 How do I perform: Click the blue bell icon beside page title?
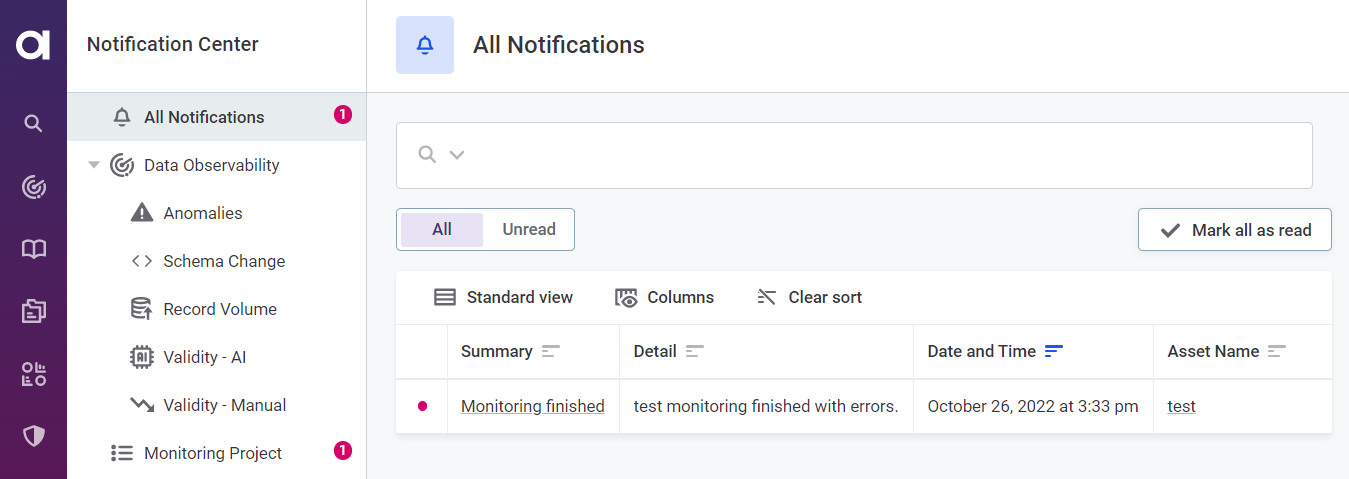pyautogui.click(x=425, y=45)
